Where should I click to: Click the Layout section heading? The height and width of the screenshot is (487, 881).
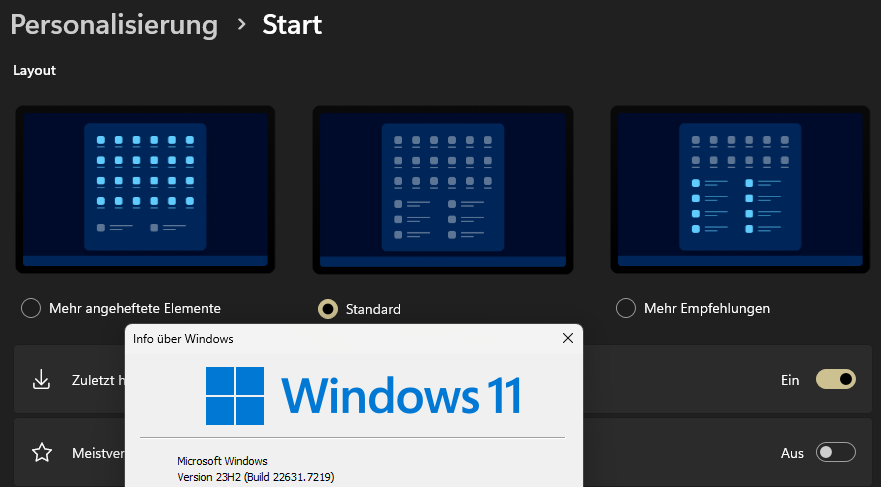(x=34, y=71)
